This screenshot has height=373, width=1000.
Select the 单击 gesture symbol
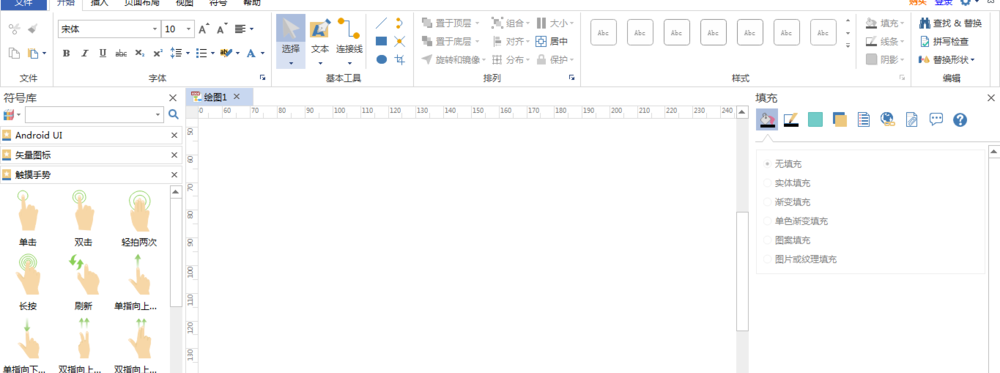[x=27, y=217]
